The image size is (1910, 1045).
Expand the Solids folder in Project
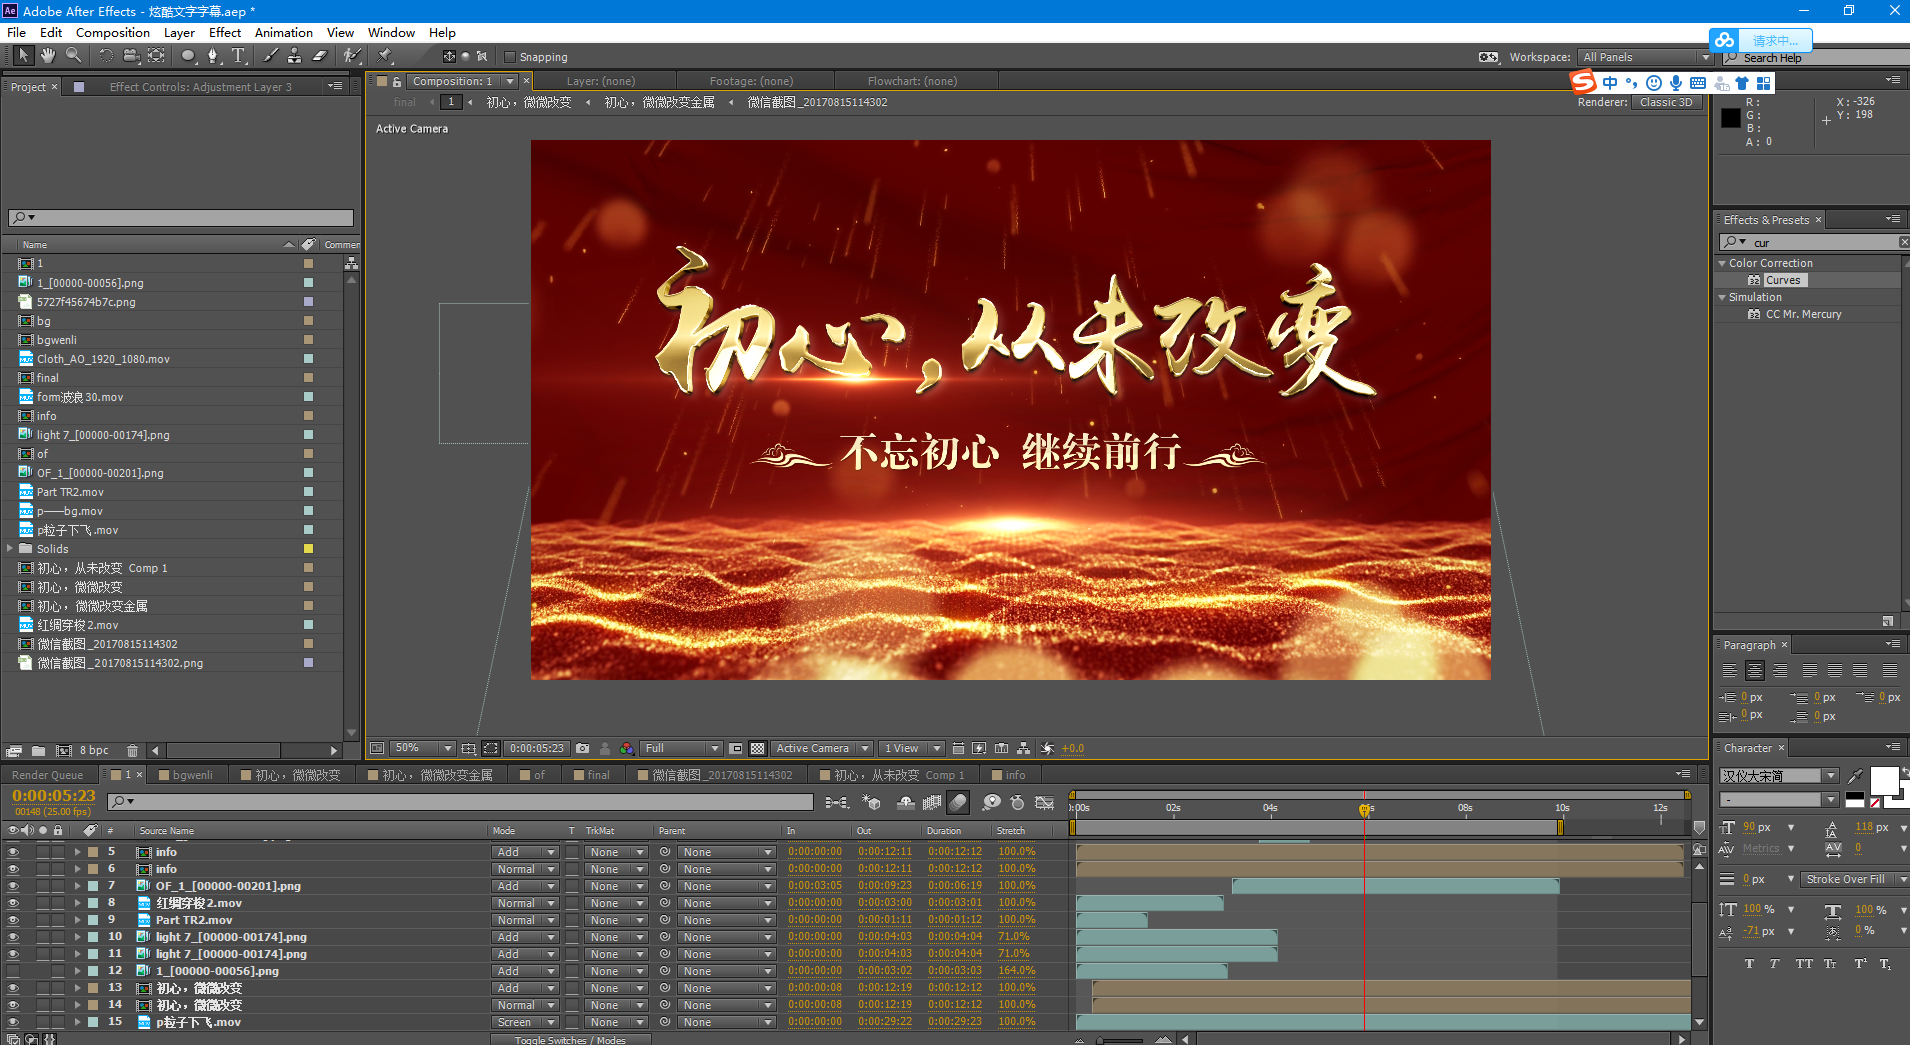pos(10,548)
